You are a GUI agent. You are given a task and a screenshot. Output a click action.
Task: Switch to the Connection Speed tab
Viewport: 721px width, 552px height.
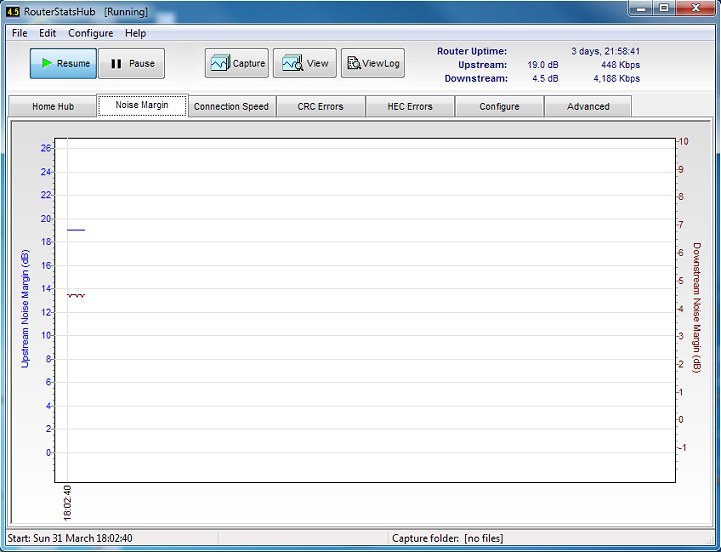(231, 107)
